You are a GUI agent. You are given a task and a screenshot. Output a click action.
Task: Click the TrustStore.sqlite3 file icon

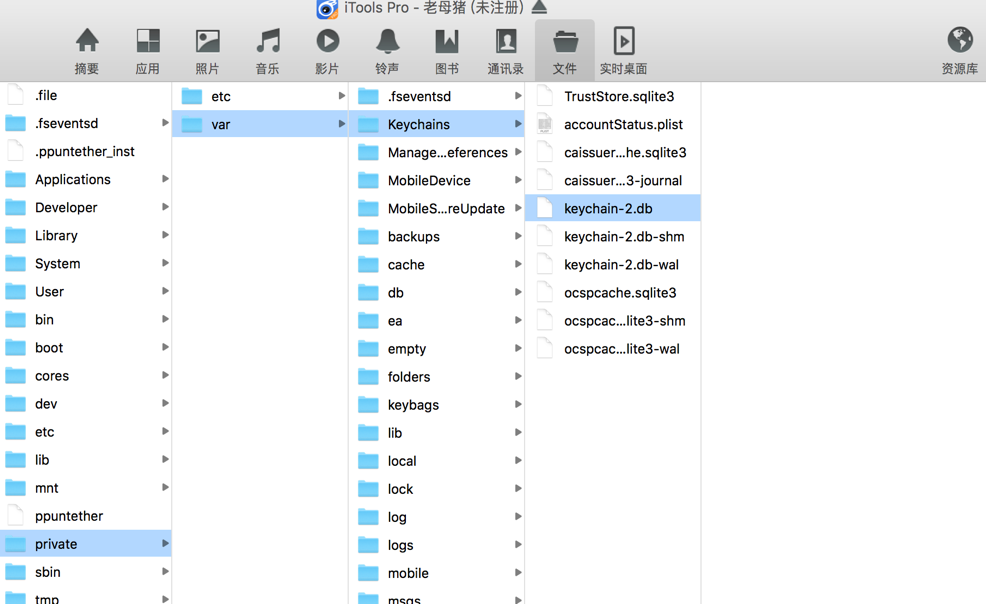[545, 96]
